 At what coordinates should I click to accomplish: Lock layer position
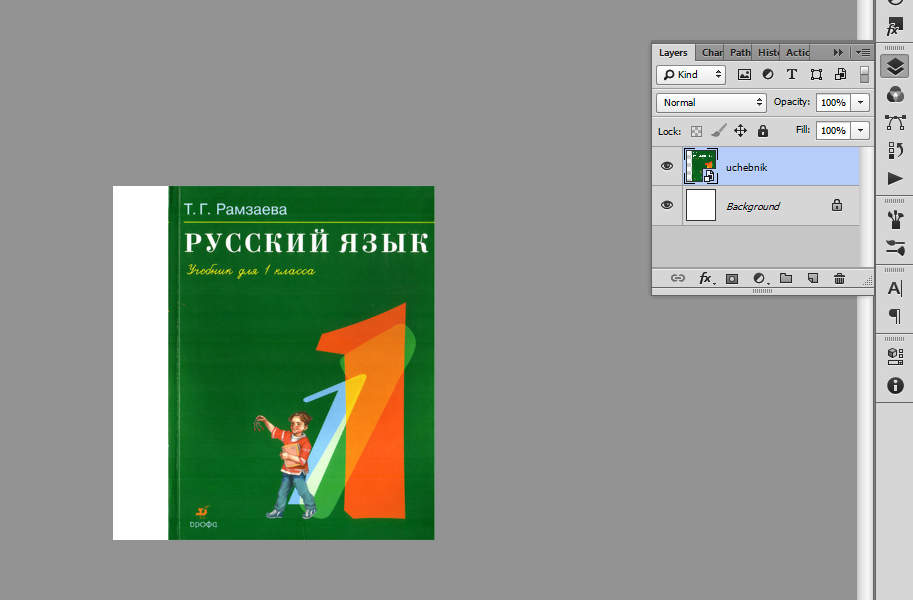click(x=740, y=130)
